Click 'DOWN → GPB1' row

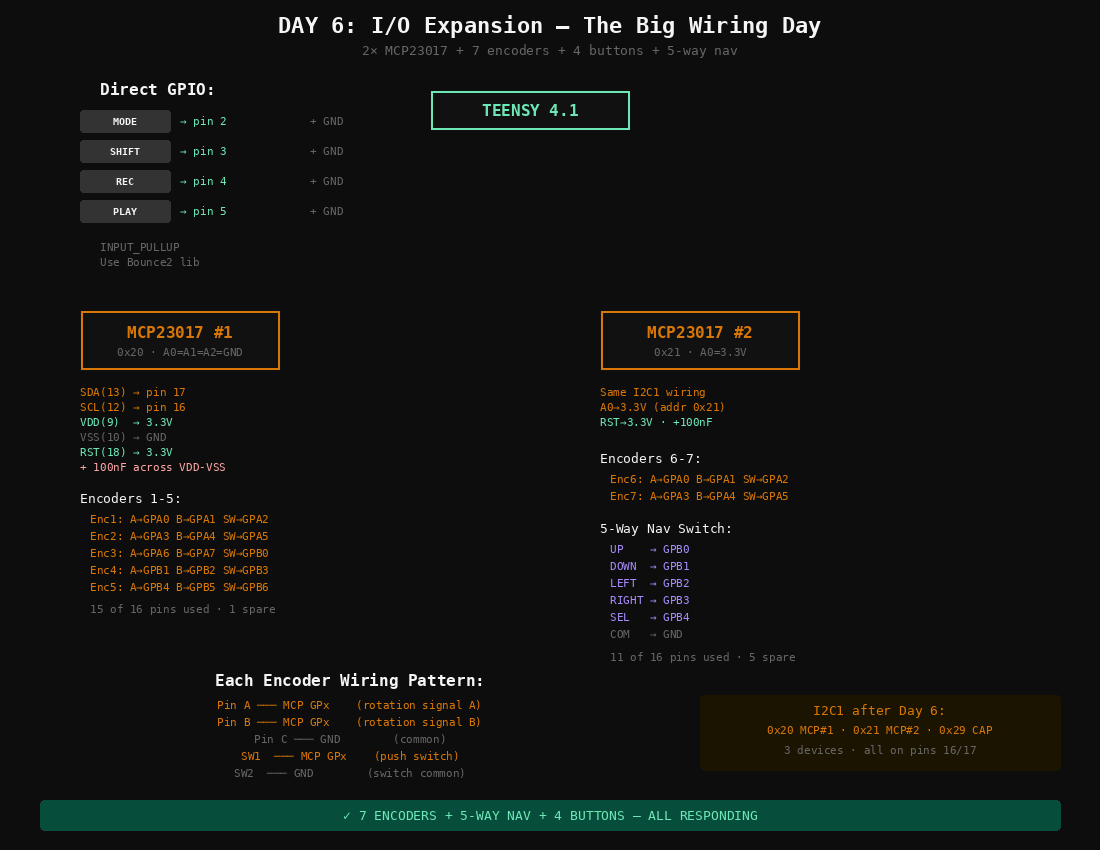click(650, 567)
